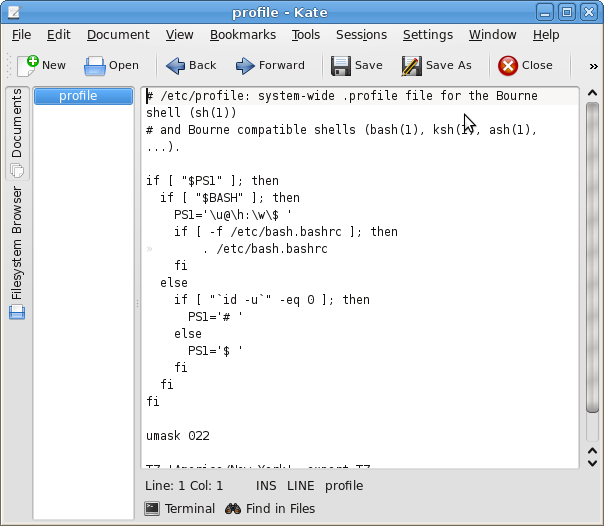Click the Save As toolbar icon
Viewport: 604px width, 526px height.
[x=411, y=66]
